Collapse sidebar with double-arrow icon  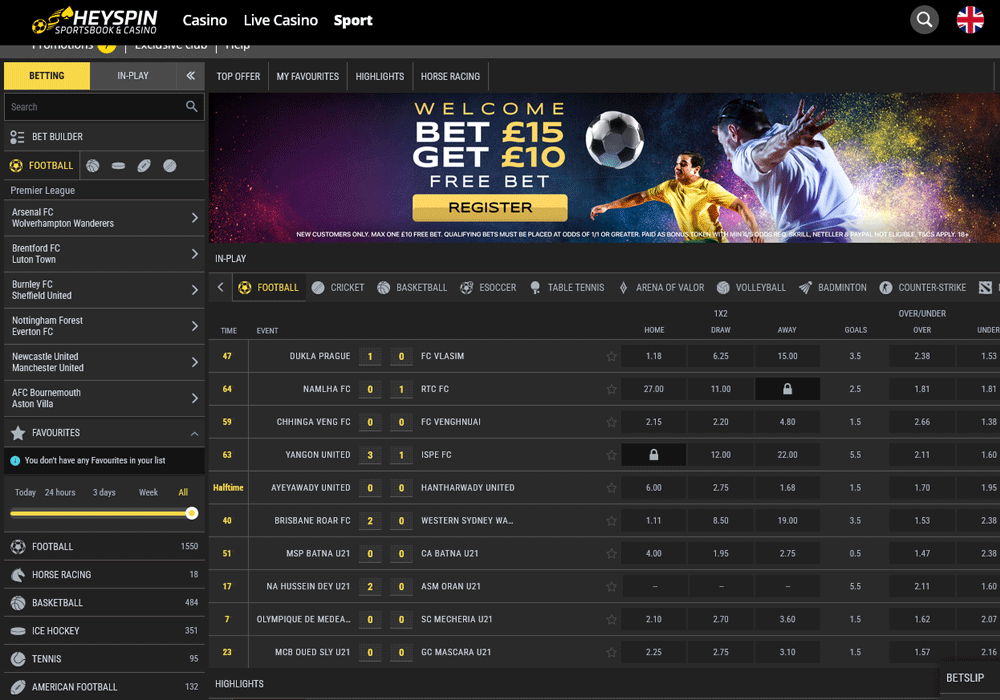pos(190,76)
